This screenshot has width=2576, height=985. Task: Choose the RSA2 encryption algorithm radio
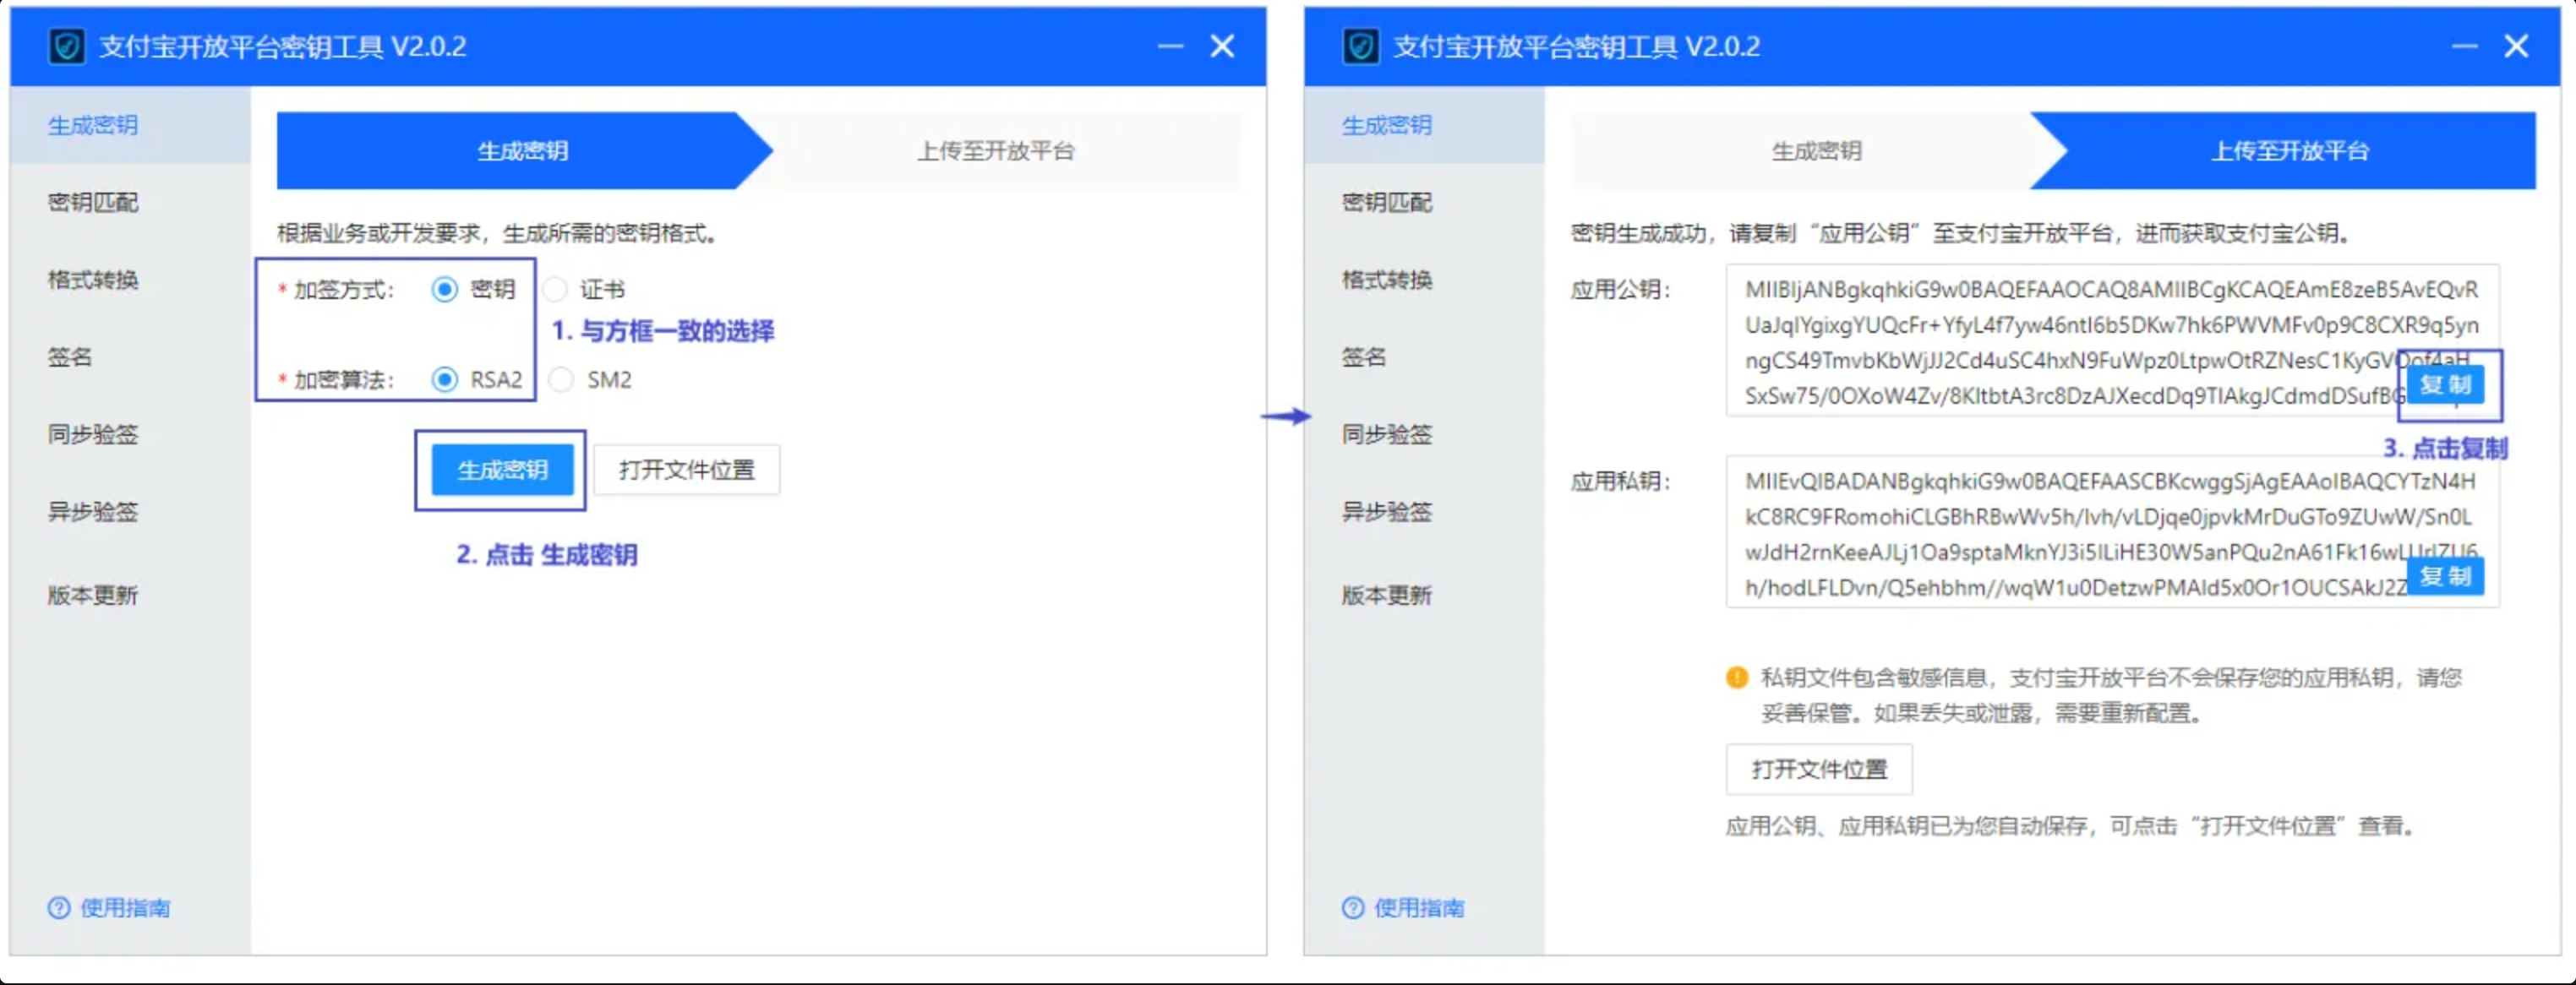tap(444, 379)
